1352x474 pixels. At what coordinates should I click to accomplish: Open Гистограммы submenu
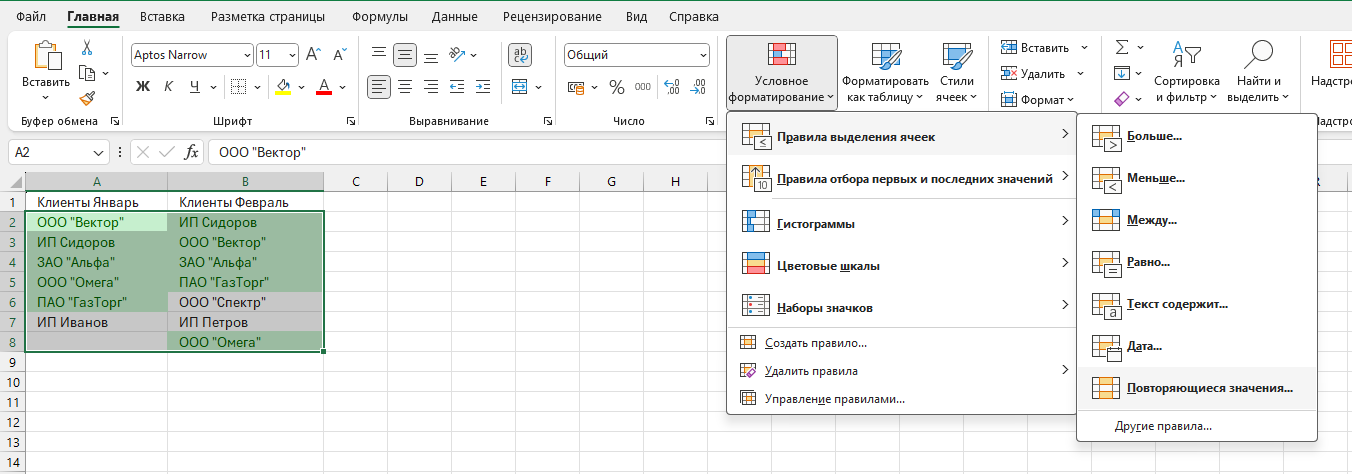903,223
